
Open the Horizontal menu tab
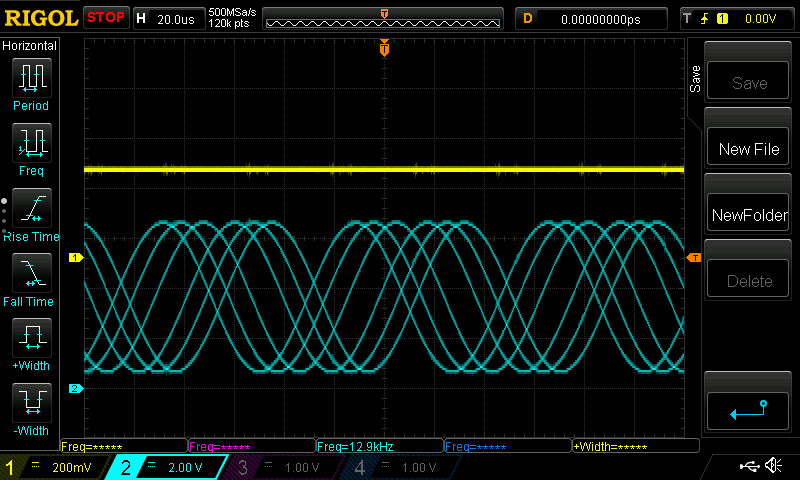pyautogui.click(x=30, y=46)
